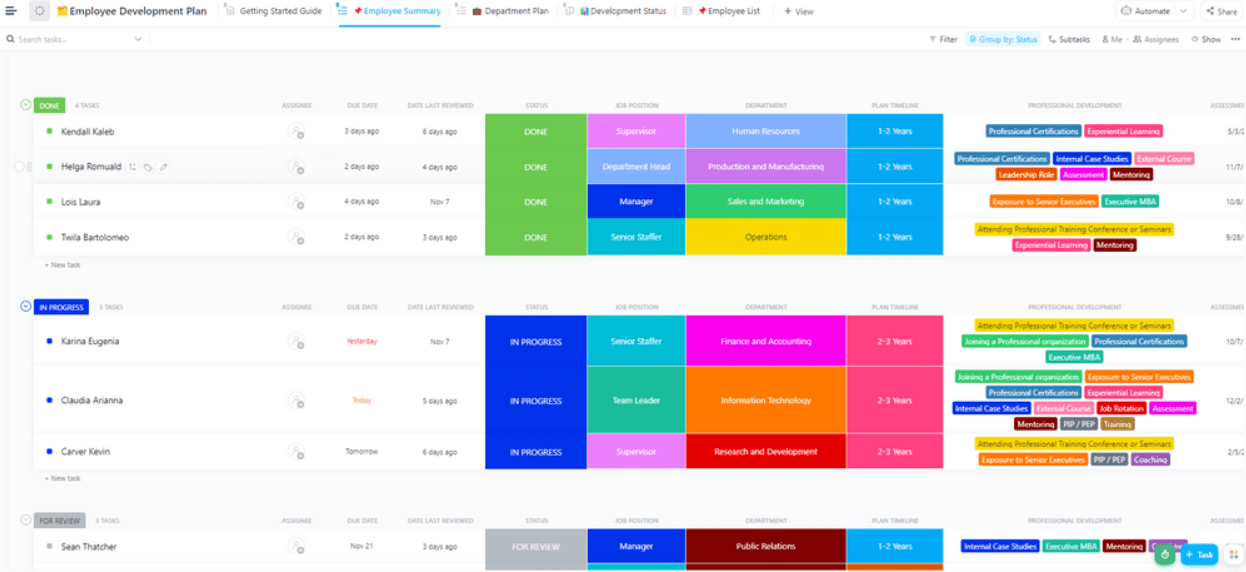Select the Helga Romuald row checkbox circle
1246x572 pixels.
[x=18, y=167]
